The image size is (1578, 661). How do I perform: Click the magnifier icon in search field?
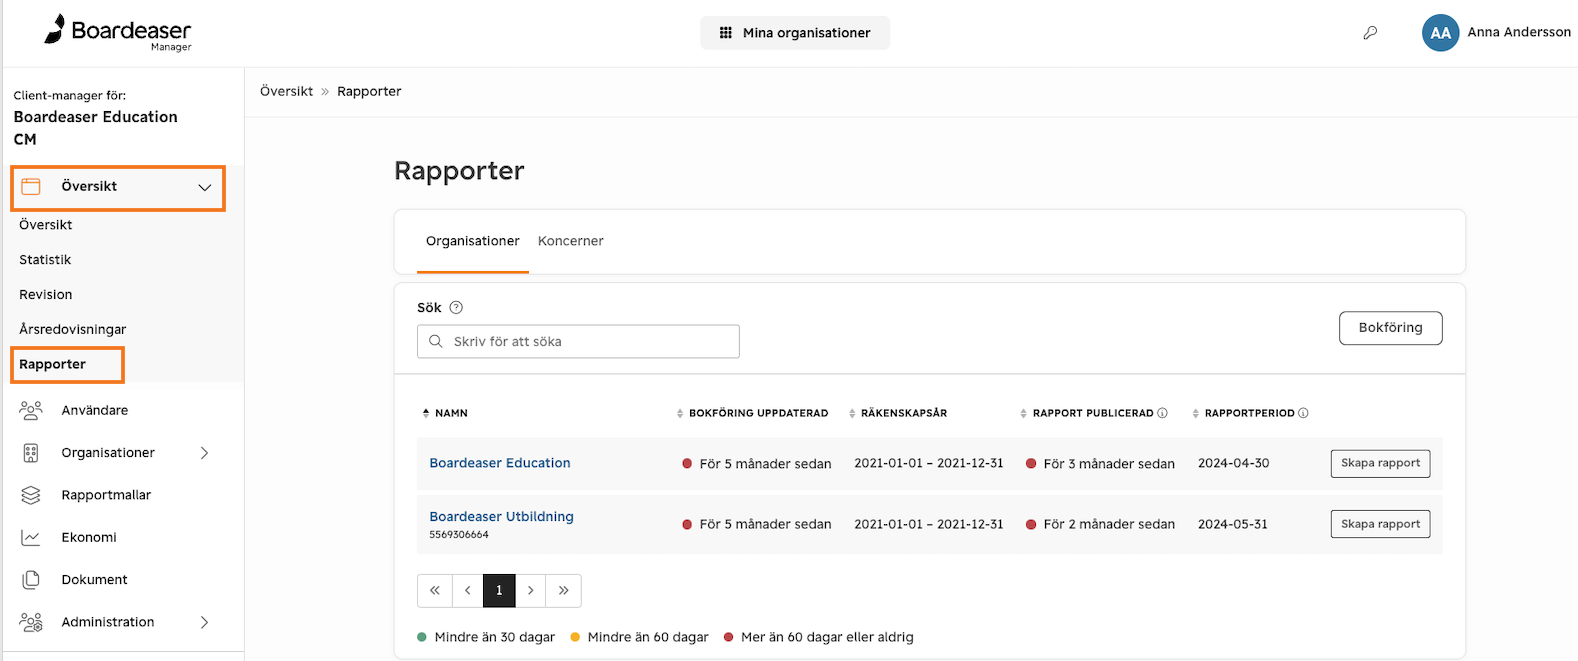point(436,341)
